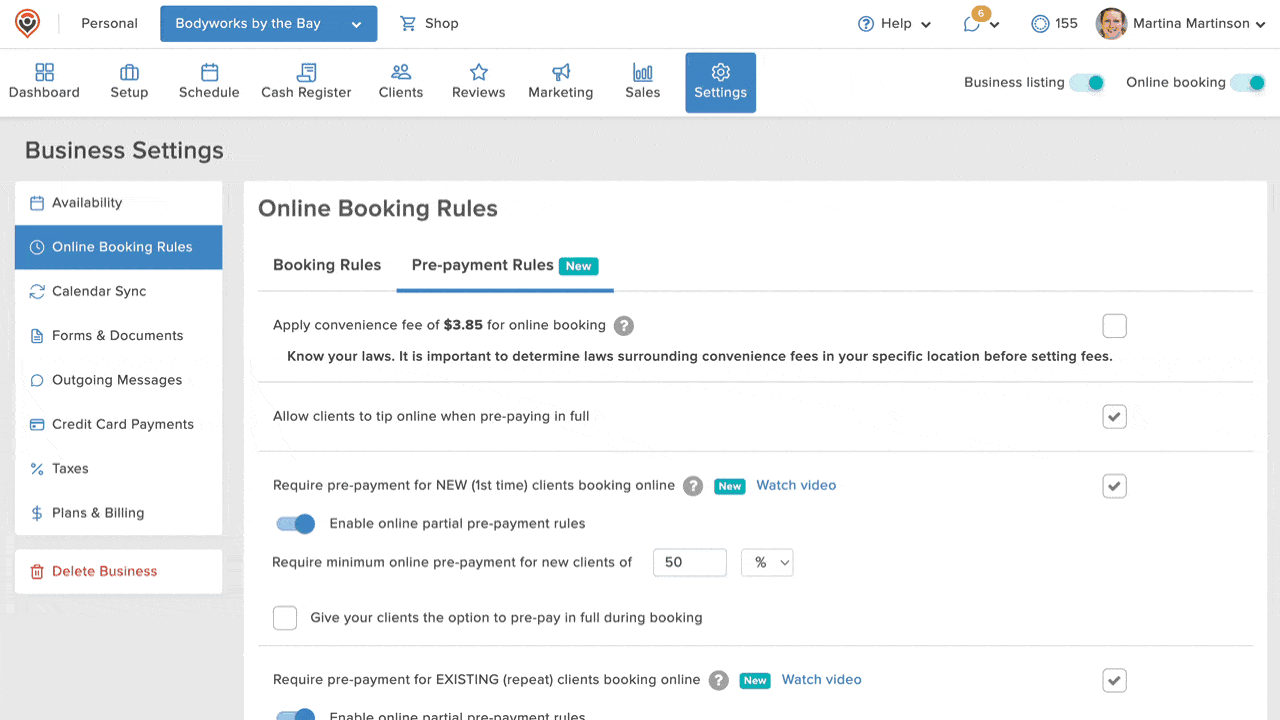Open the Setup briefcase icon
1280x720 pixels.
tap(129, 72)
